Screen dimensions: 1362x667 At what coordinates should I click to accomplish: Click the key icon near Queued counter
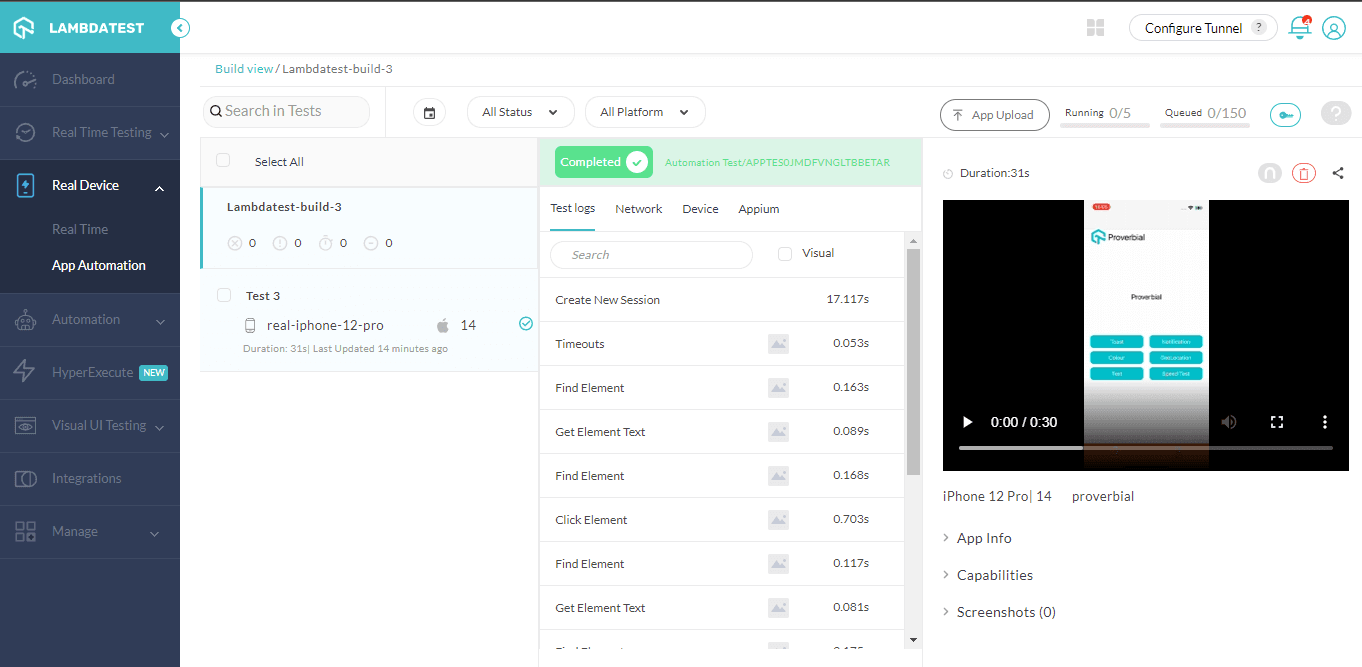(1285, 115)
